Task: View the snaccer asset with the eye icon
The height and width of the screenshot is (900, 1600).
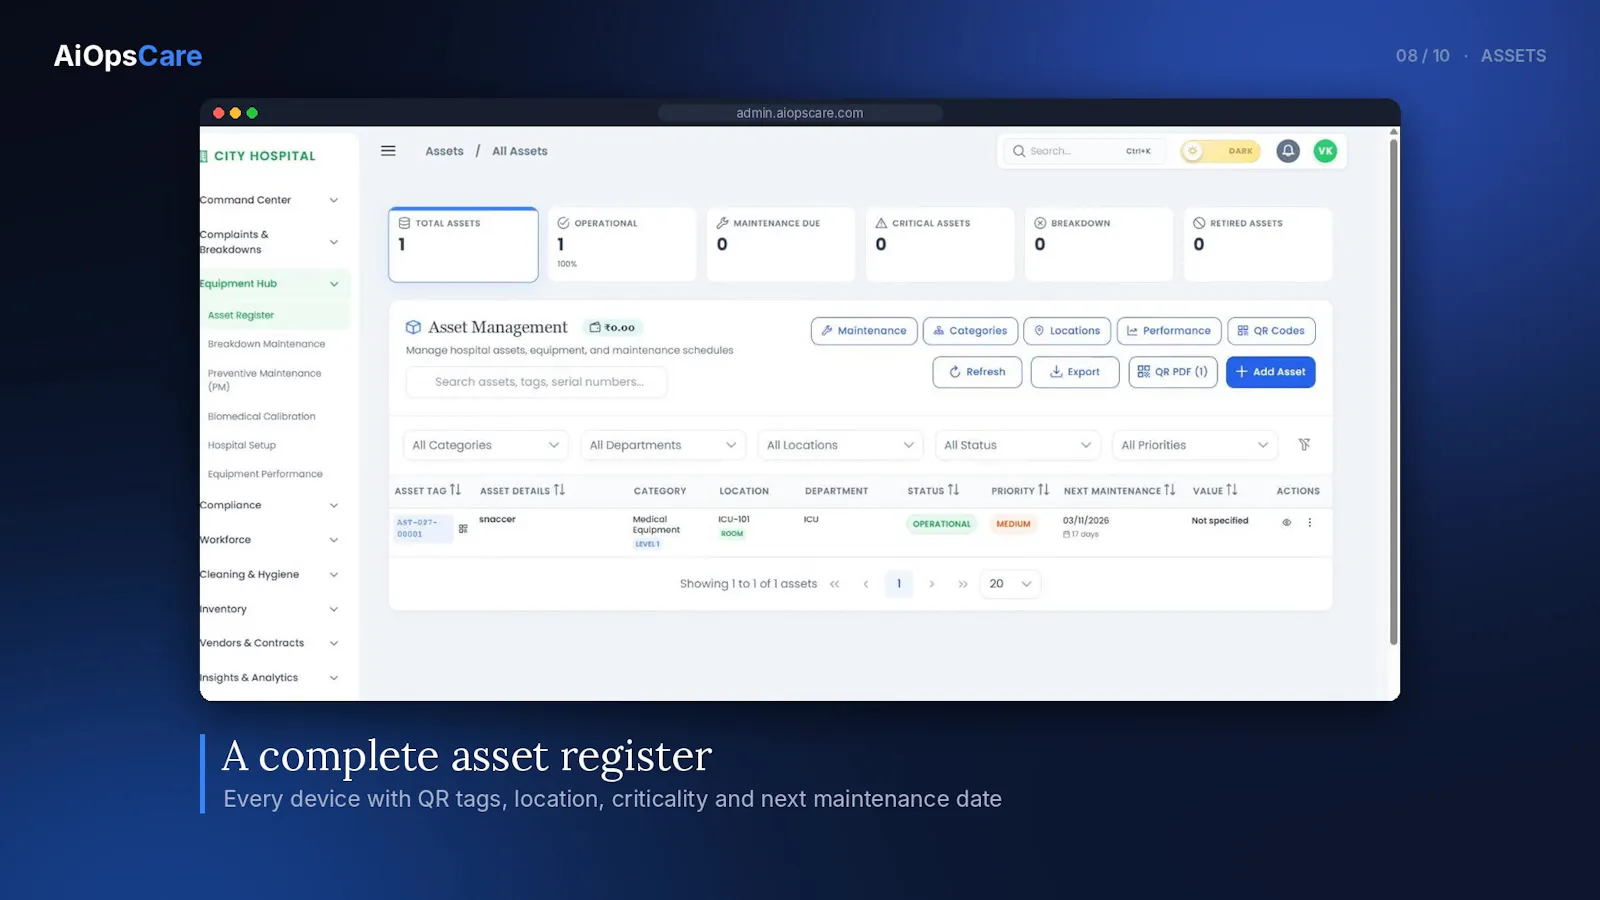Action: click(1287, 522)
